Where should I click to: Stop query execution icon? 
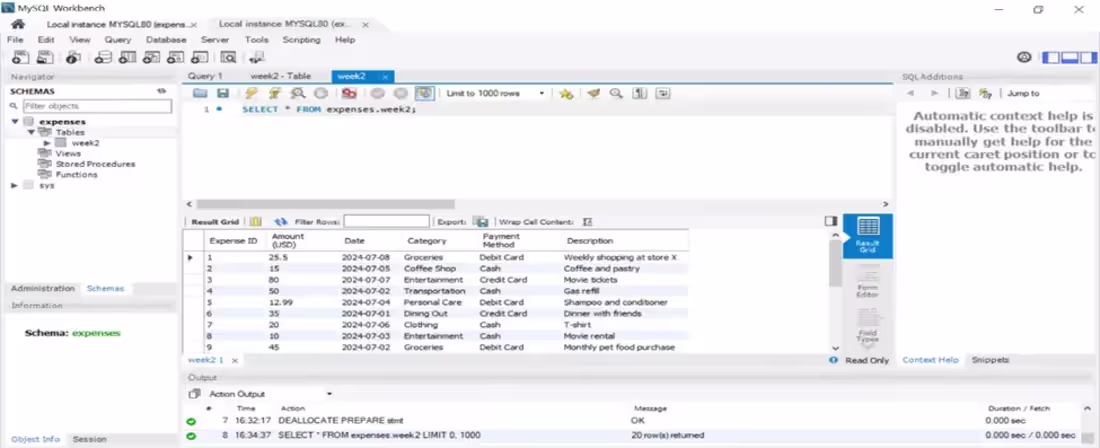coord(321,93)
